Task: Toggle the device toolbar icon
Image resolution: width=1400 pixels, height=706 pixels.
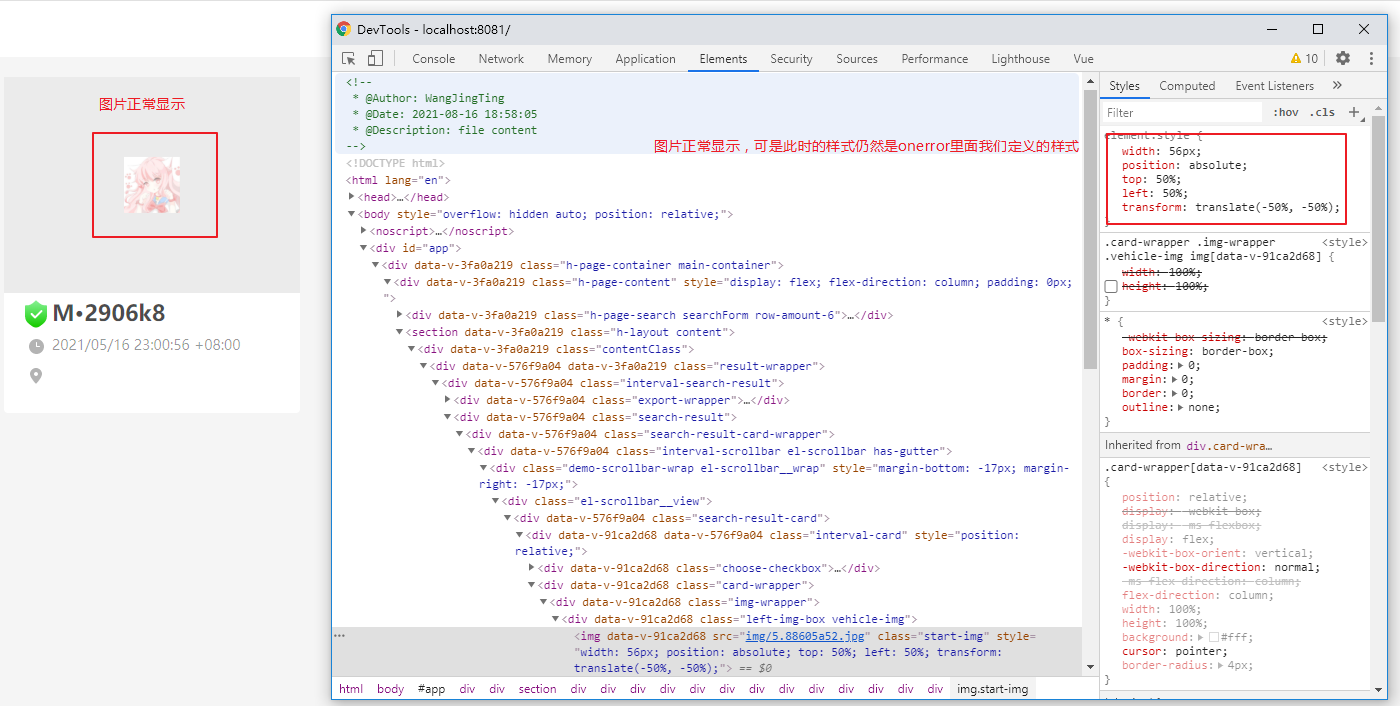Action: [375, 59]
